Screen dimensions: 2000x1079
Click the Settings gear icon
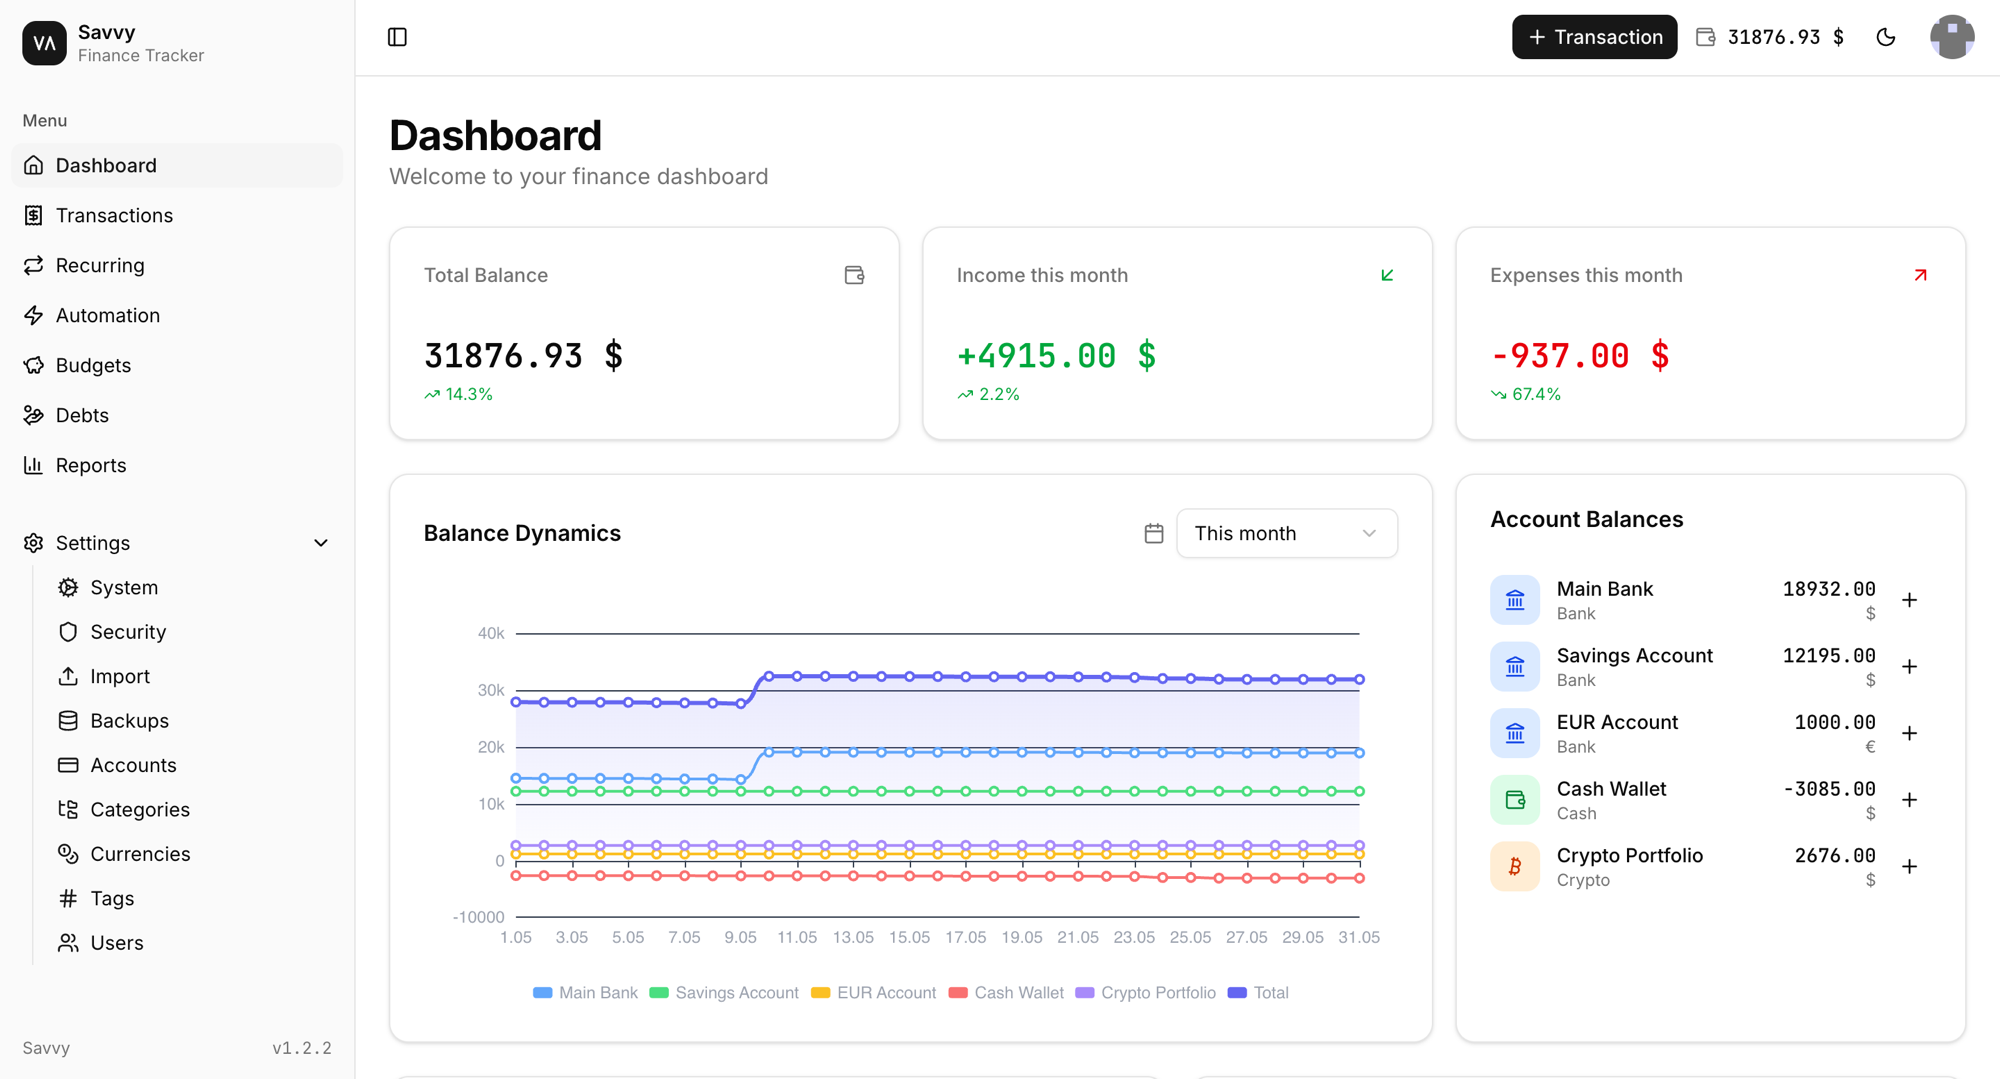(34, 543)
